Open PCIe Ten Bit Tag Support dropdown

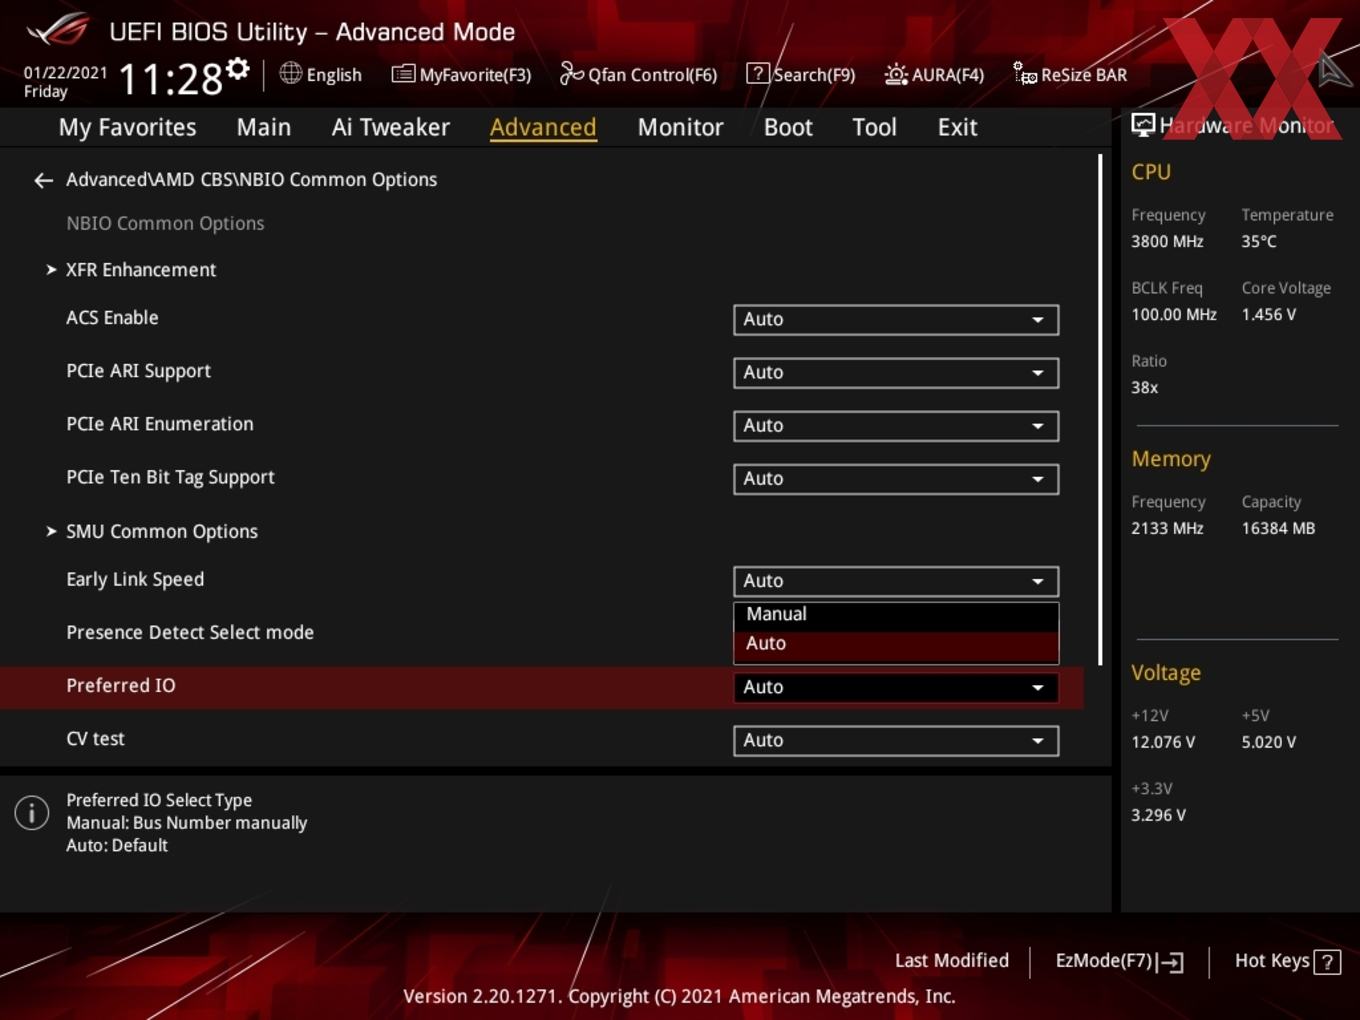(x=896, y=479)
